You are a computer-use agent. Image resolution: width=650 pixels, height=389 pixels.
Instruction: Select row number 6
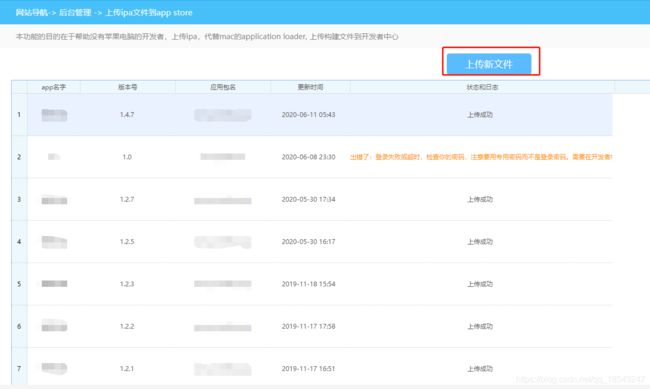pyautogui.click(x=19, y=326)
